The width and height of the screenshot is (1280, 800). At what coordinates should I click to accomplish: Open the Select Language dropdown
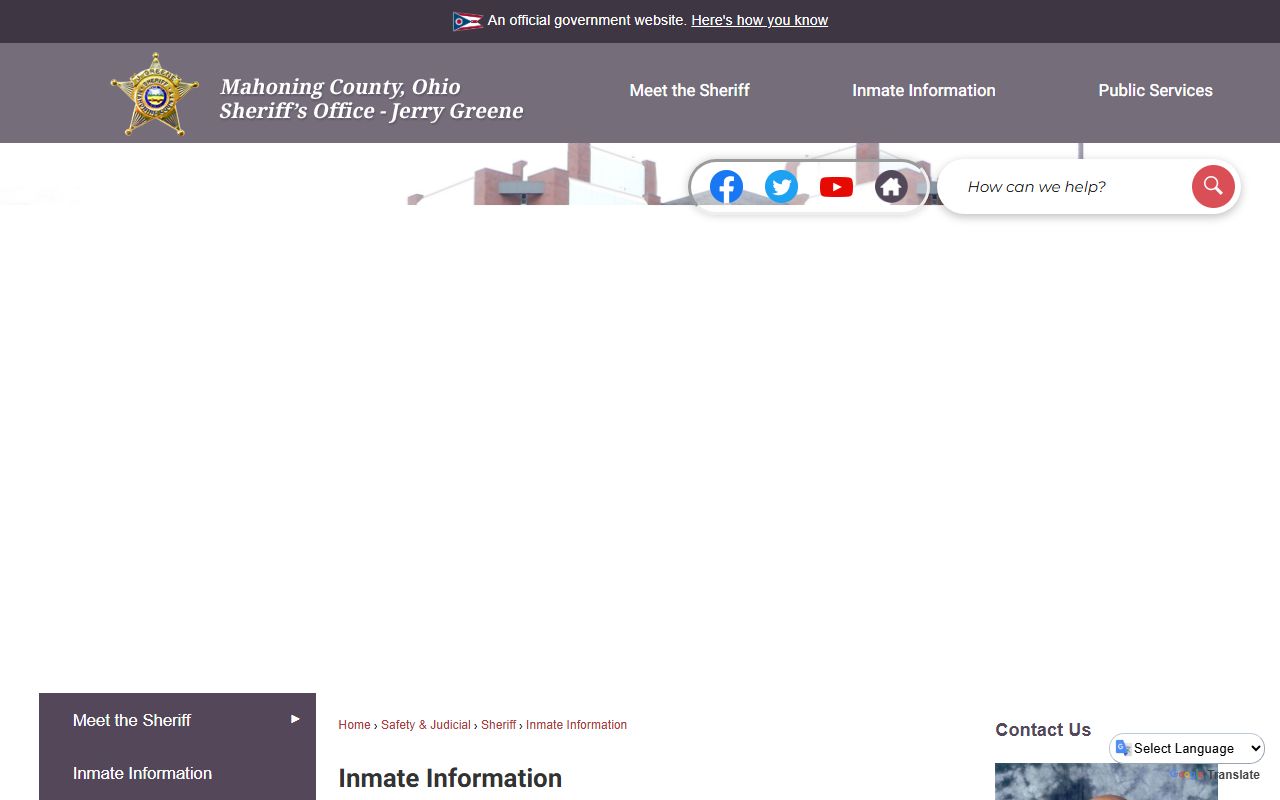[x=1187, y=748]
